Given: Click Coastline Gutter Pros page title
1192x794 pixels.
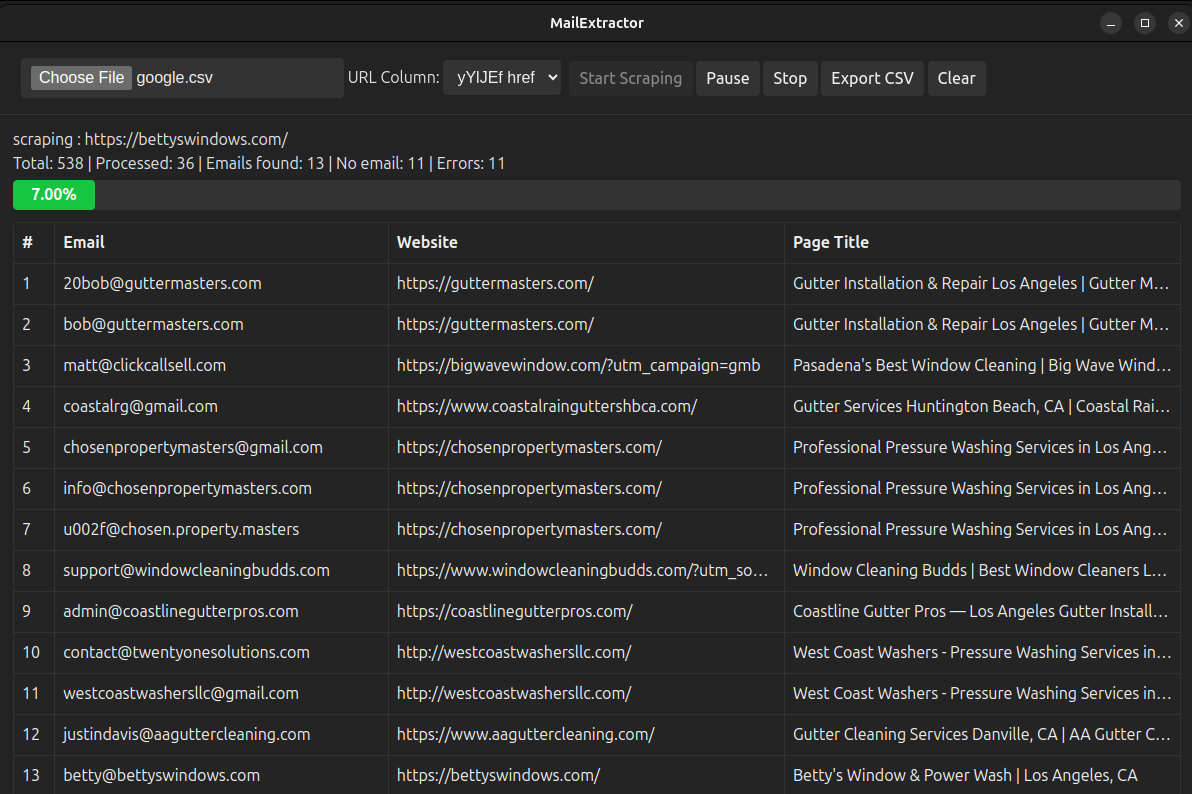Looking at the screenshot, I should (980, 612).
